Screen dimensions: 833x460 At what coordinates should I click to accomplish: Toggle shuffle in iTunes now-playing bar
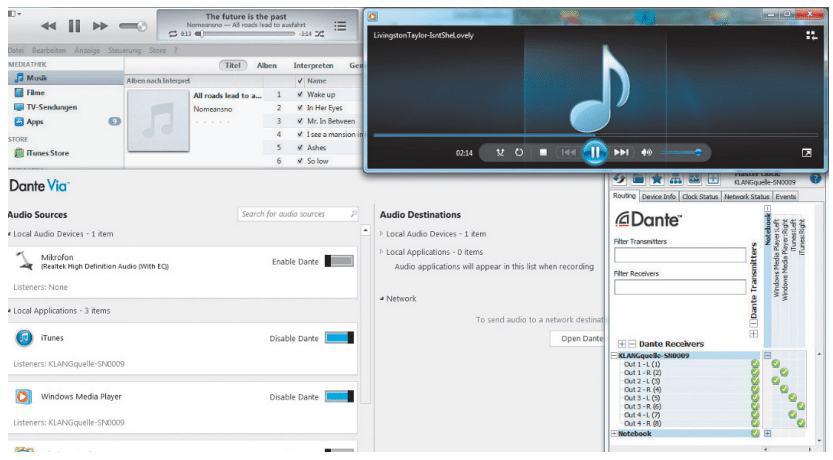[319, 33]
